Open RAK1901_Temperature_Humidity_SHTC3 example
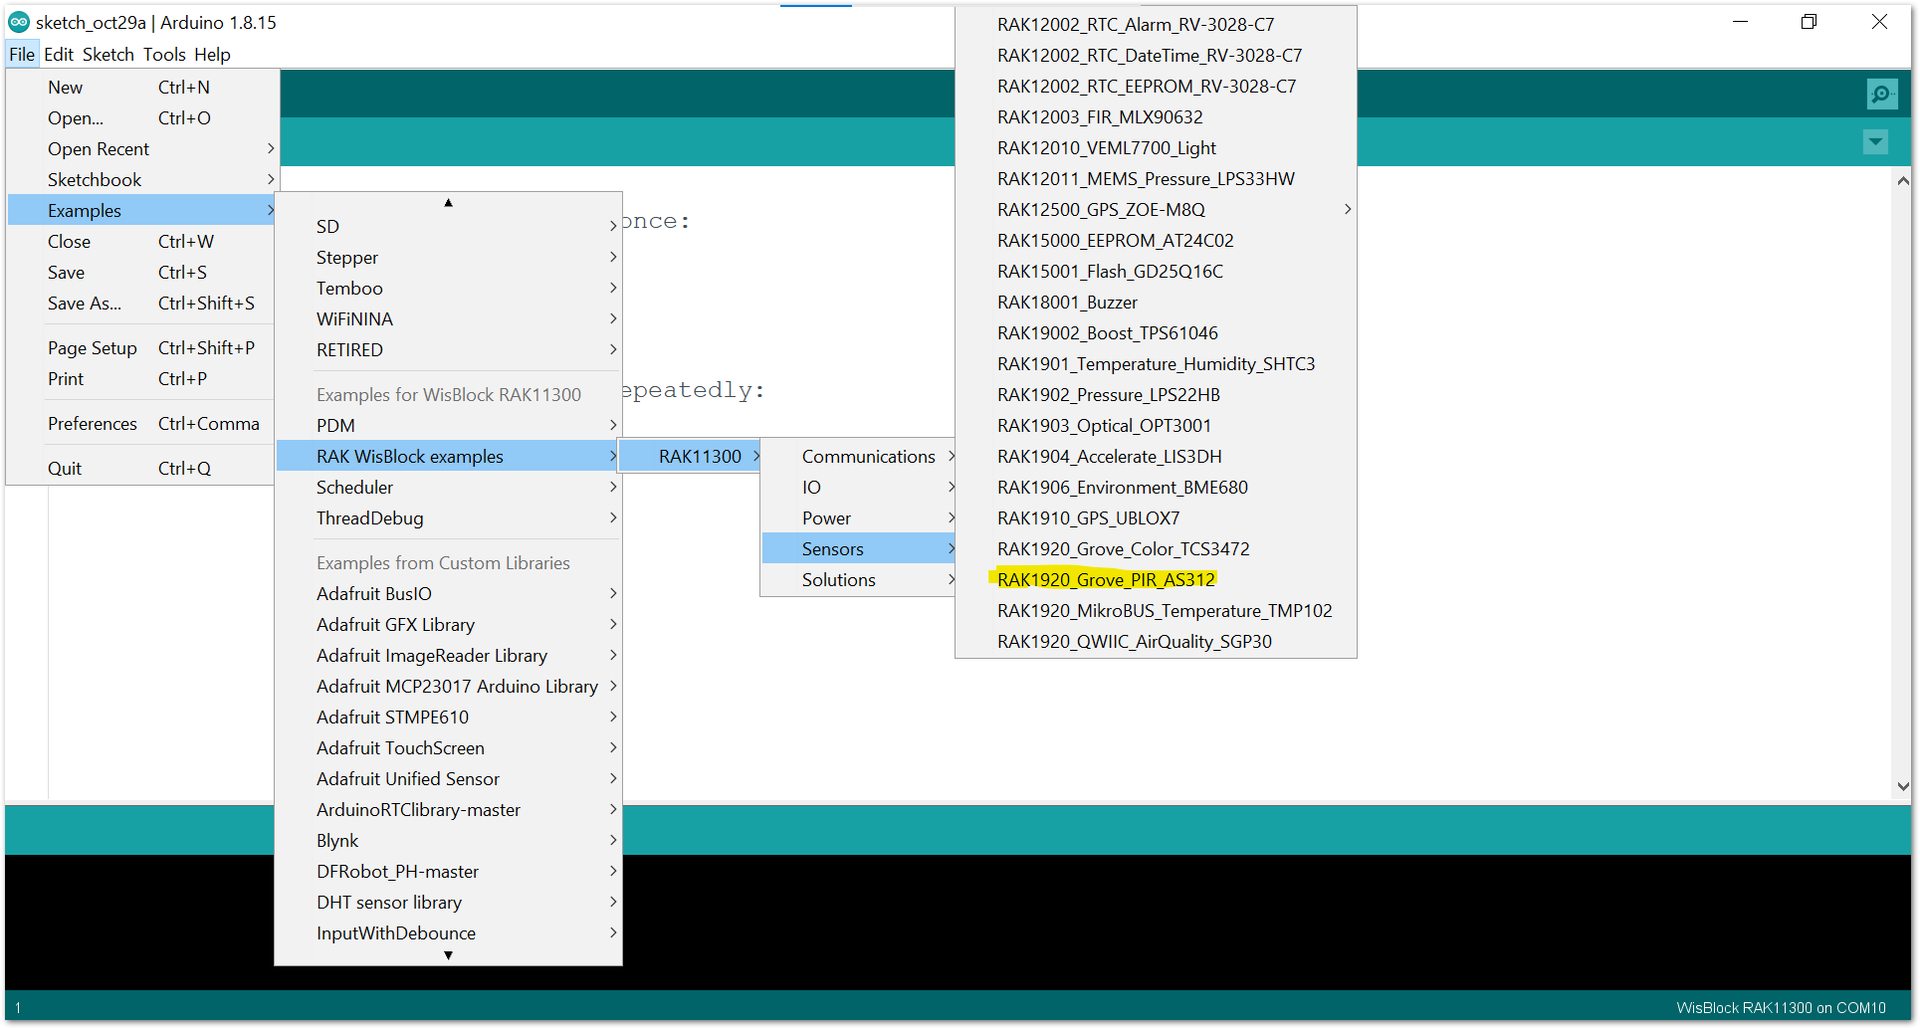Viewport: 1920px width, 1029px height. [x=1156, y=364]
